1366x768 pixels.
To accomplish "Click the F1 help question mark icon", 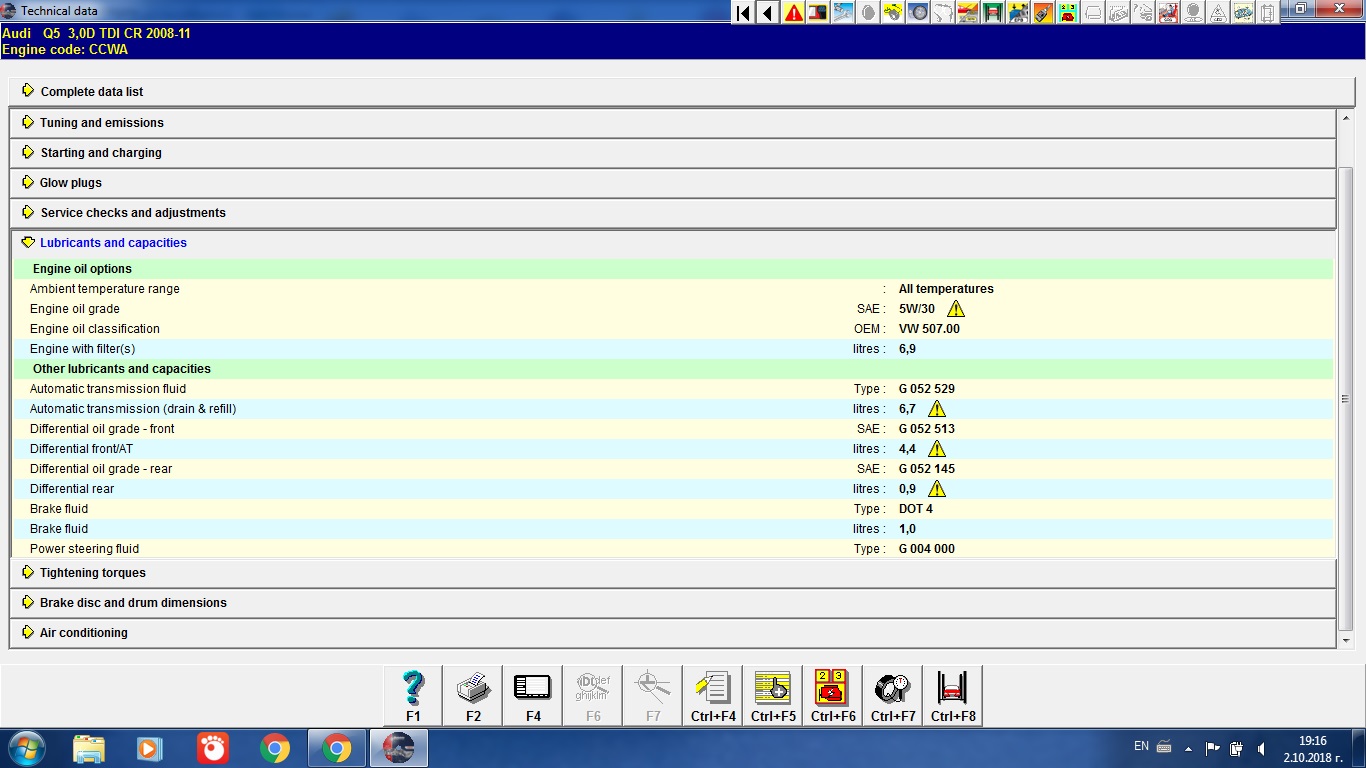I will (x=413, y=695).
